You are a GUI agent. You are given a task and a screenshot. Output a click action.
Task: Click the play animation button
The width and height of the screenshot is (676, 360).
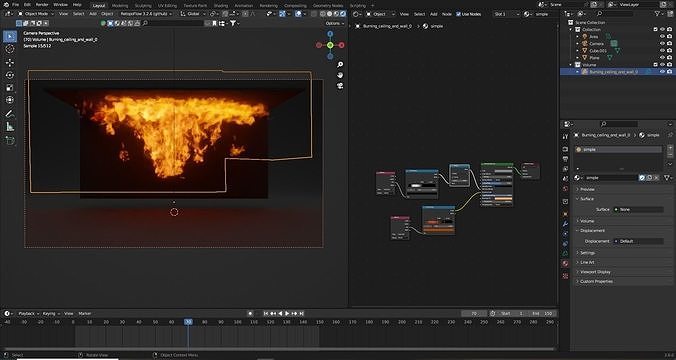(x=287, y=313)
